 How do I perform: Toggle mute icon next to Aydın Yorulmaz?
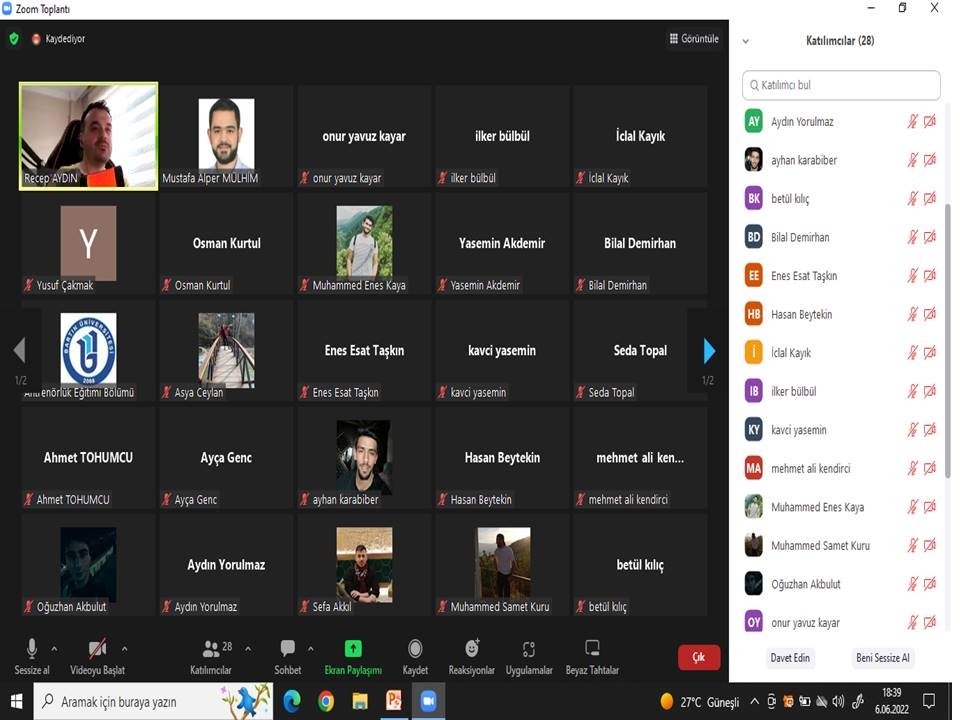click(912, 122)
